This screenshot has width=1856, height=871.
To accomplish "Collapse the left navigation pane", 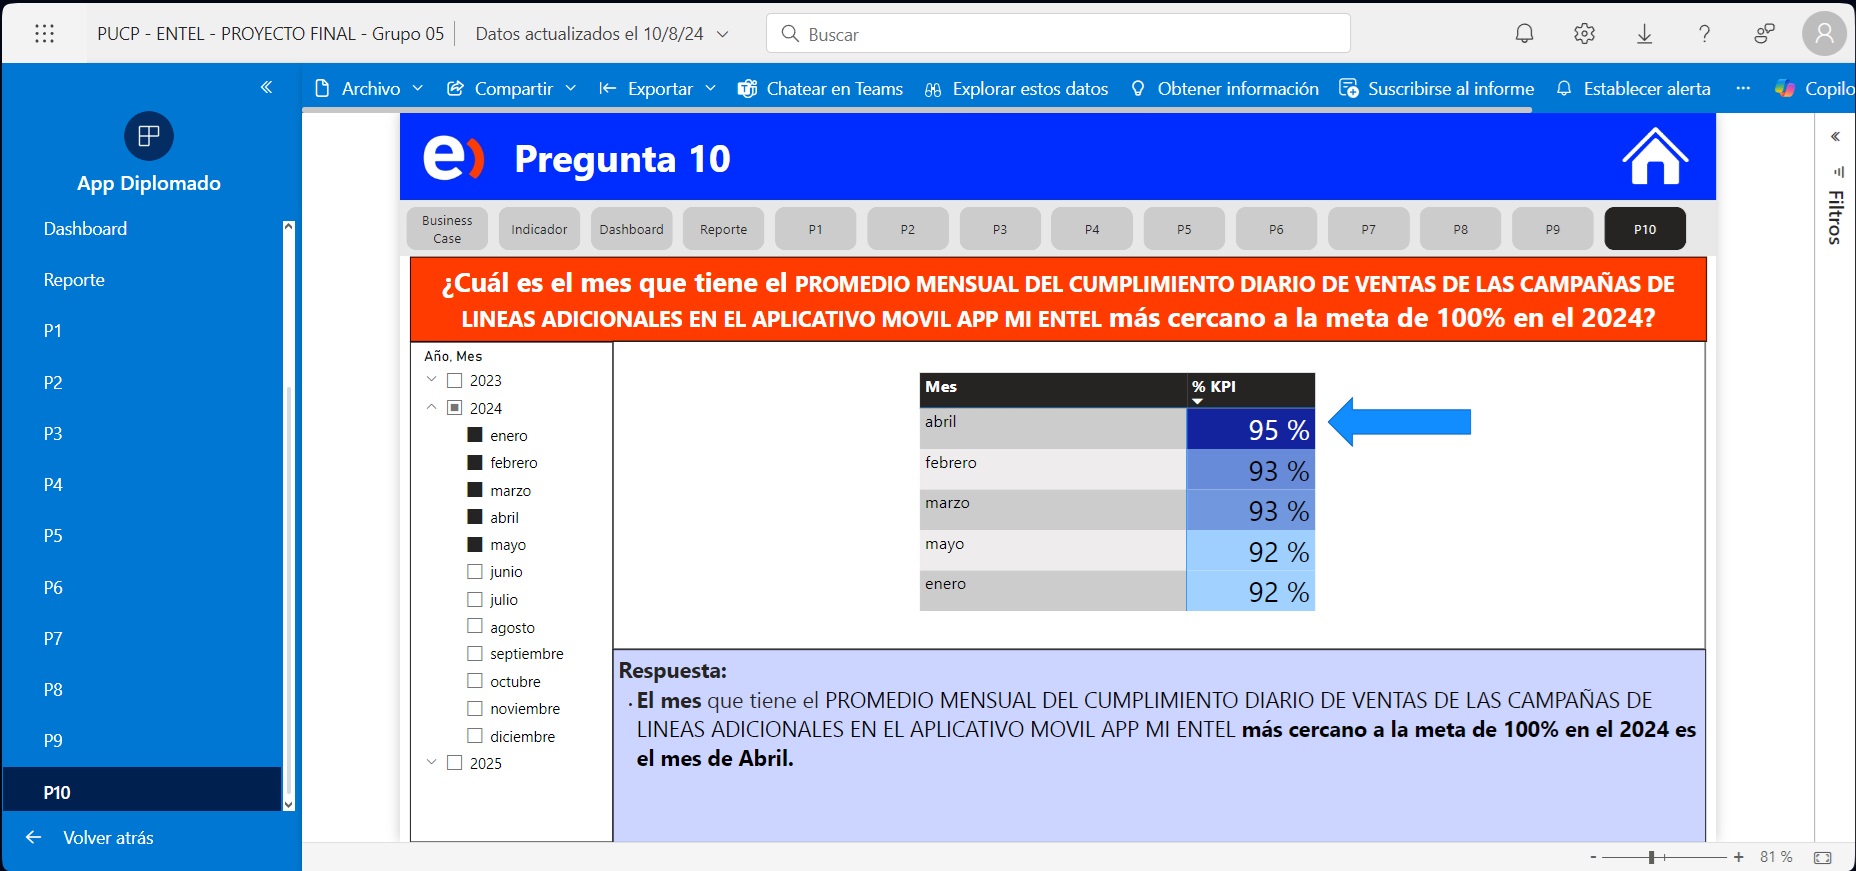I will 266,87.
